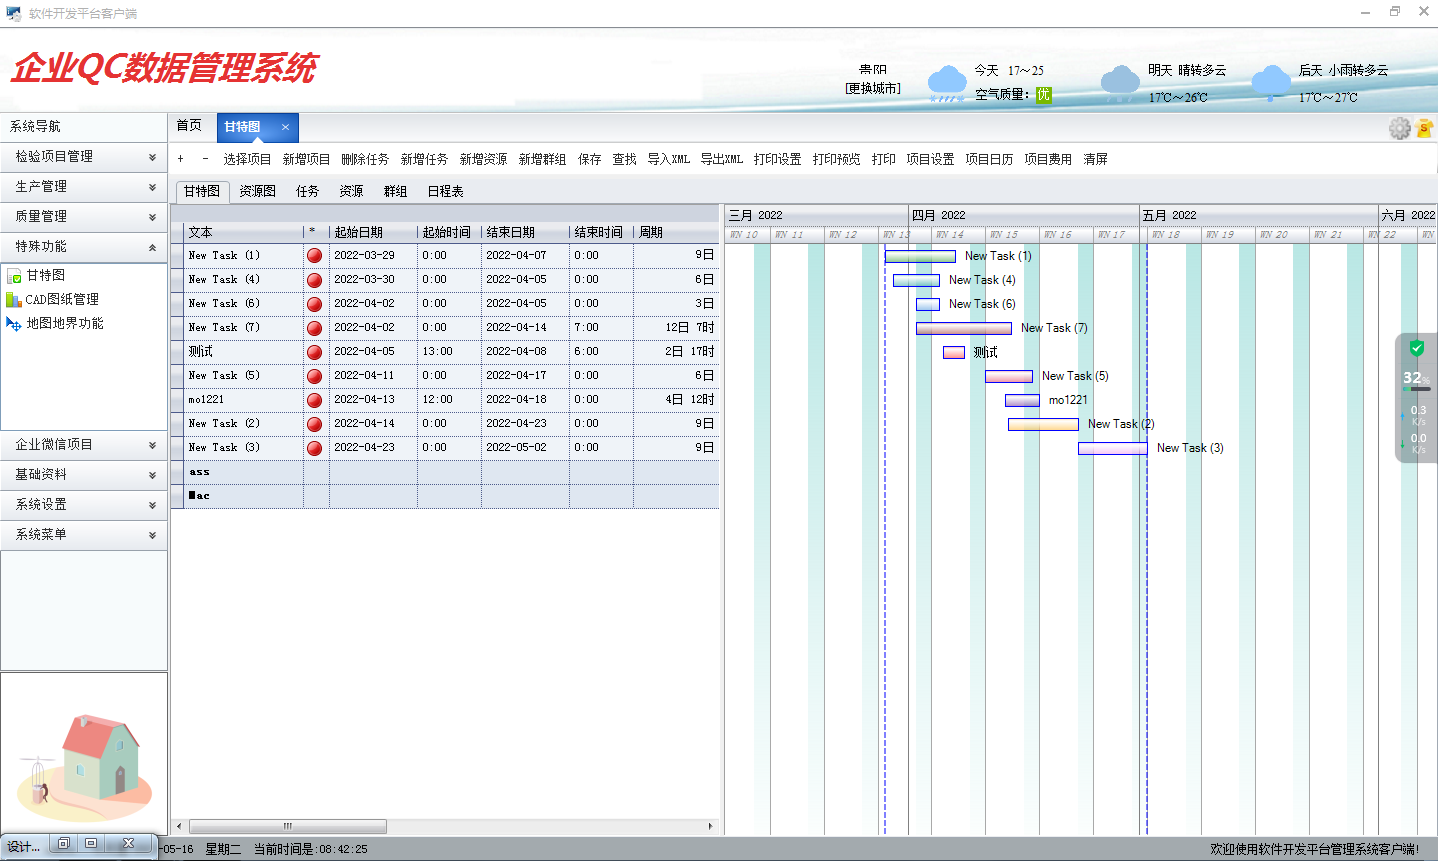
Task: Click red status dot for 测试 row
Action: click(x=314, y=352)
